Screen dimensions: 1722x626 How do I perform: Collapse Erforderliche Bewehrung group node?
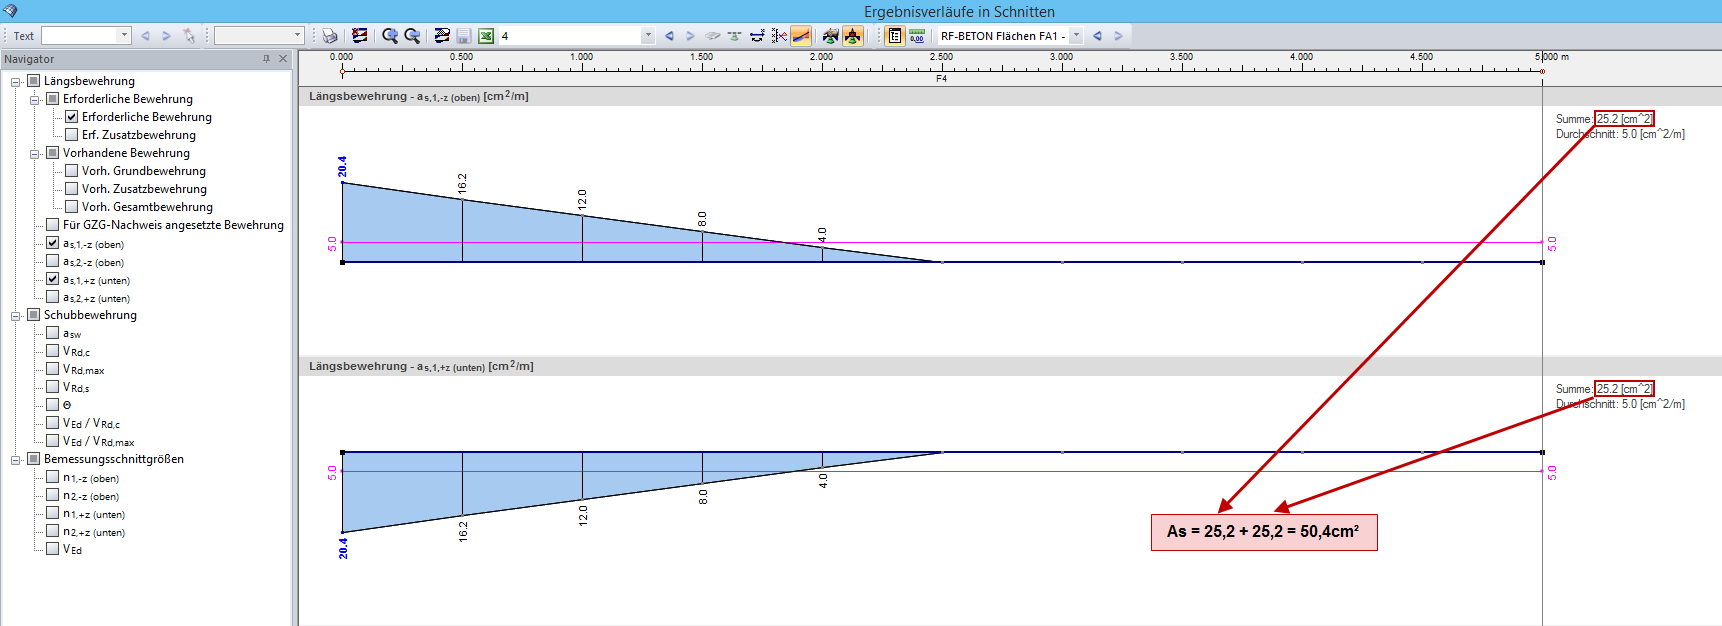click(35, 100)
